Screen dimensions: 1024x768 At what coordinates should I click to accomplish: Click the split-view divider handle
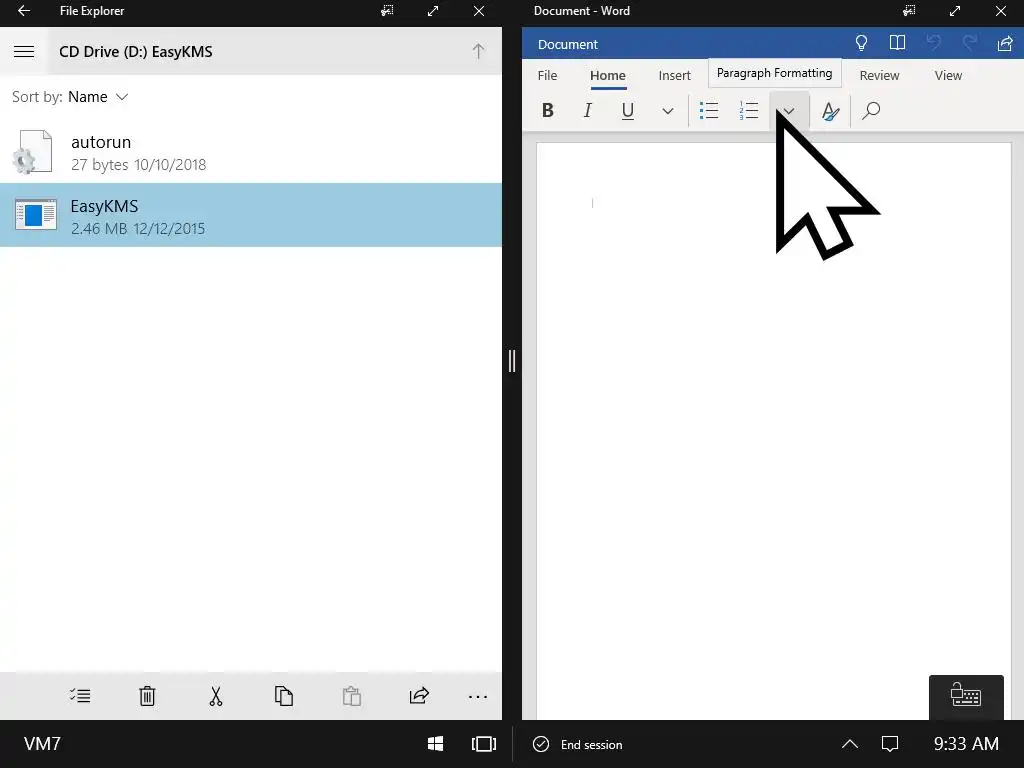click(512, 361)
